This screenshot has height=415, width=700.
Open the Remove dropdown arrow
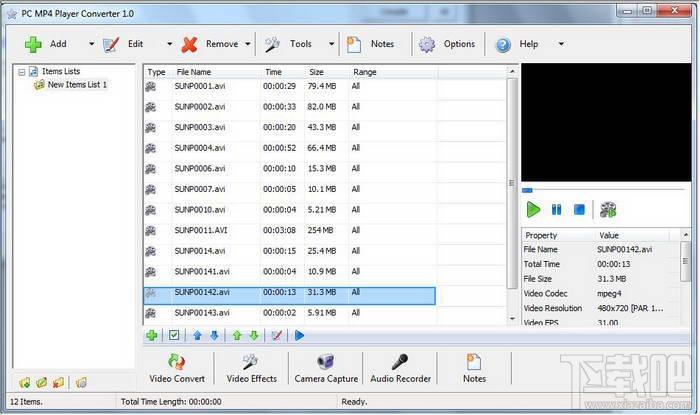pyautogui.click(x=248, y=44)
